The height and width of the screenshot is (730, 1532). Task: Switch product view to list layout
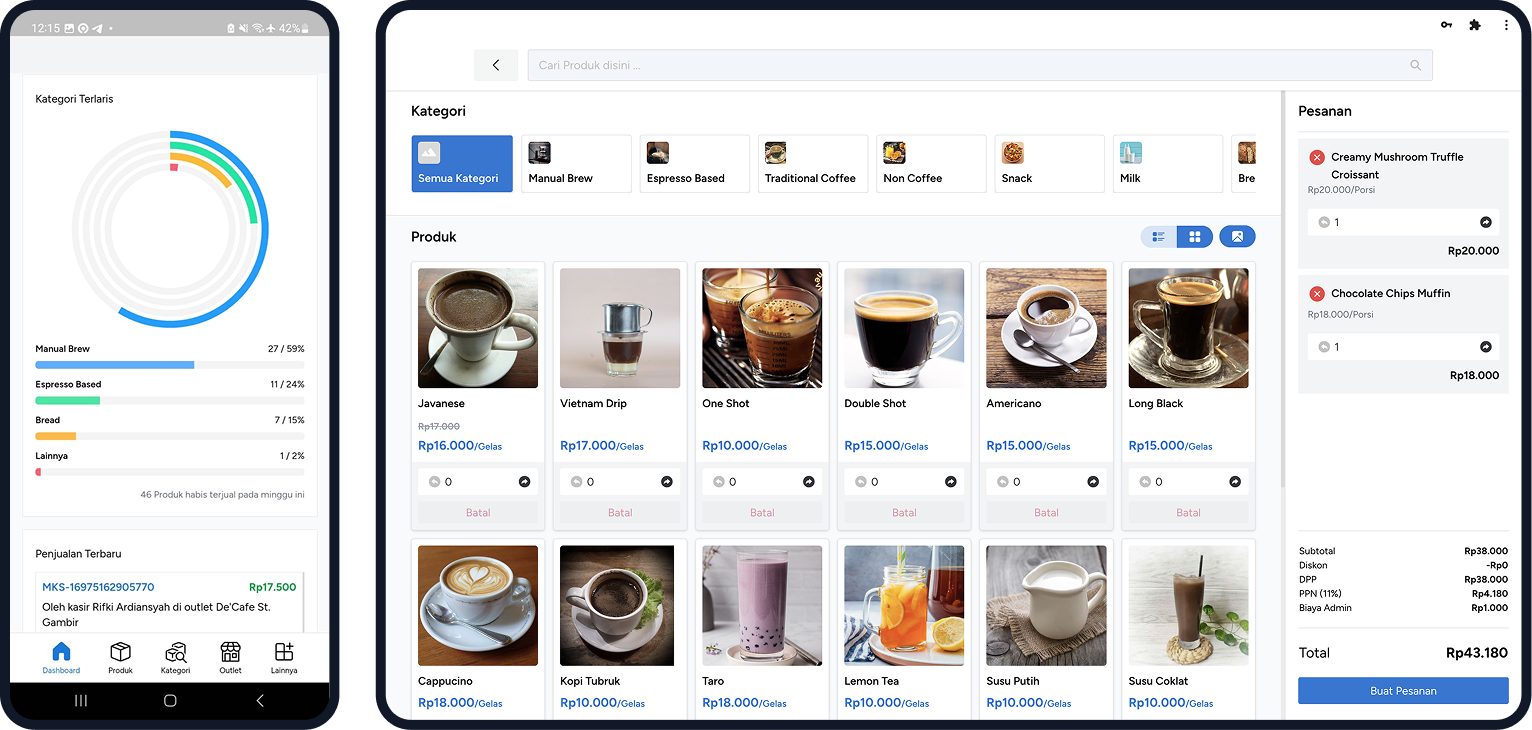click(1159, 237)
